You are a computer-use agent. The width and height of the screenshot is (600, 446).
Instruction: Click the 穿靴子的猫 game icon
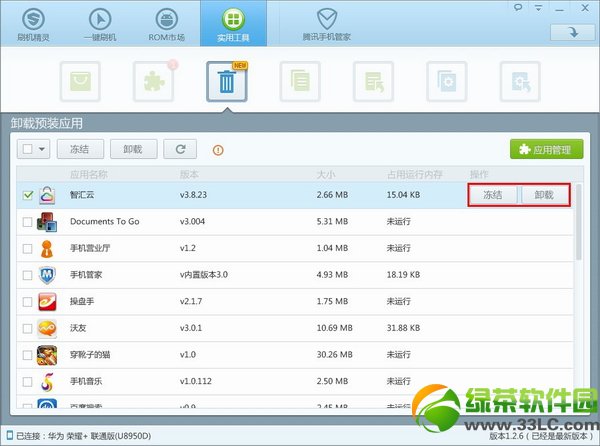pos(47,355)
